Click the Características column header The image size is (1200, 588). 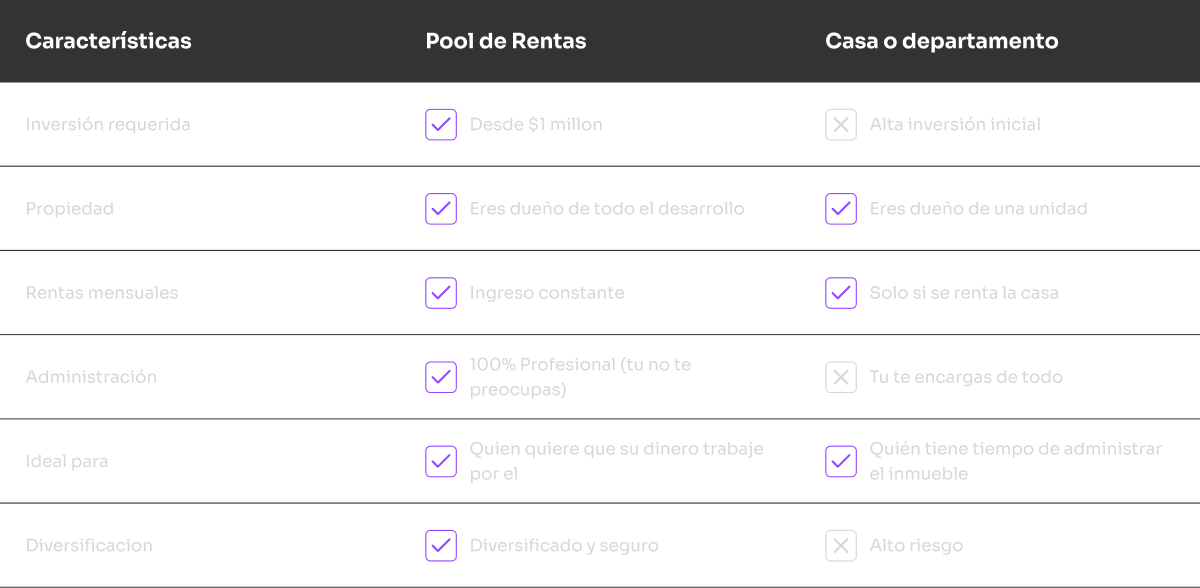[108, 41]
